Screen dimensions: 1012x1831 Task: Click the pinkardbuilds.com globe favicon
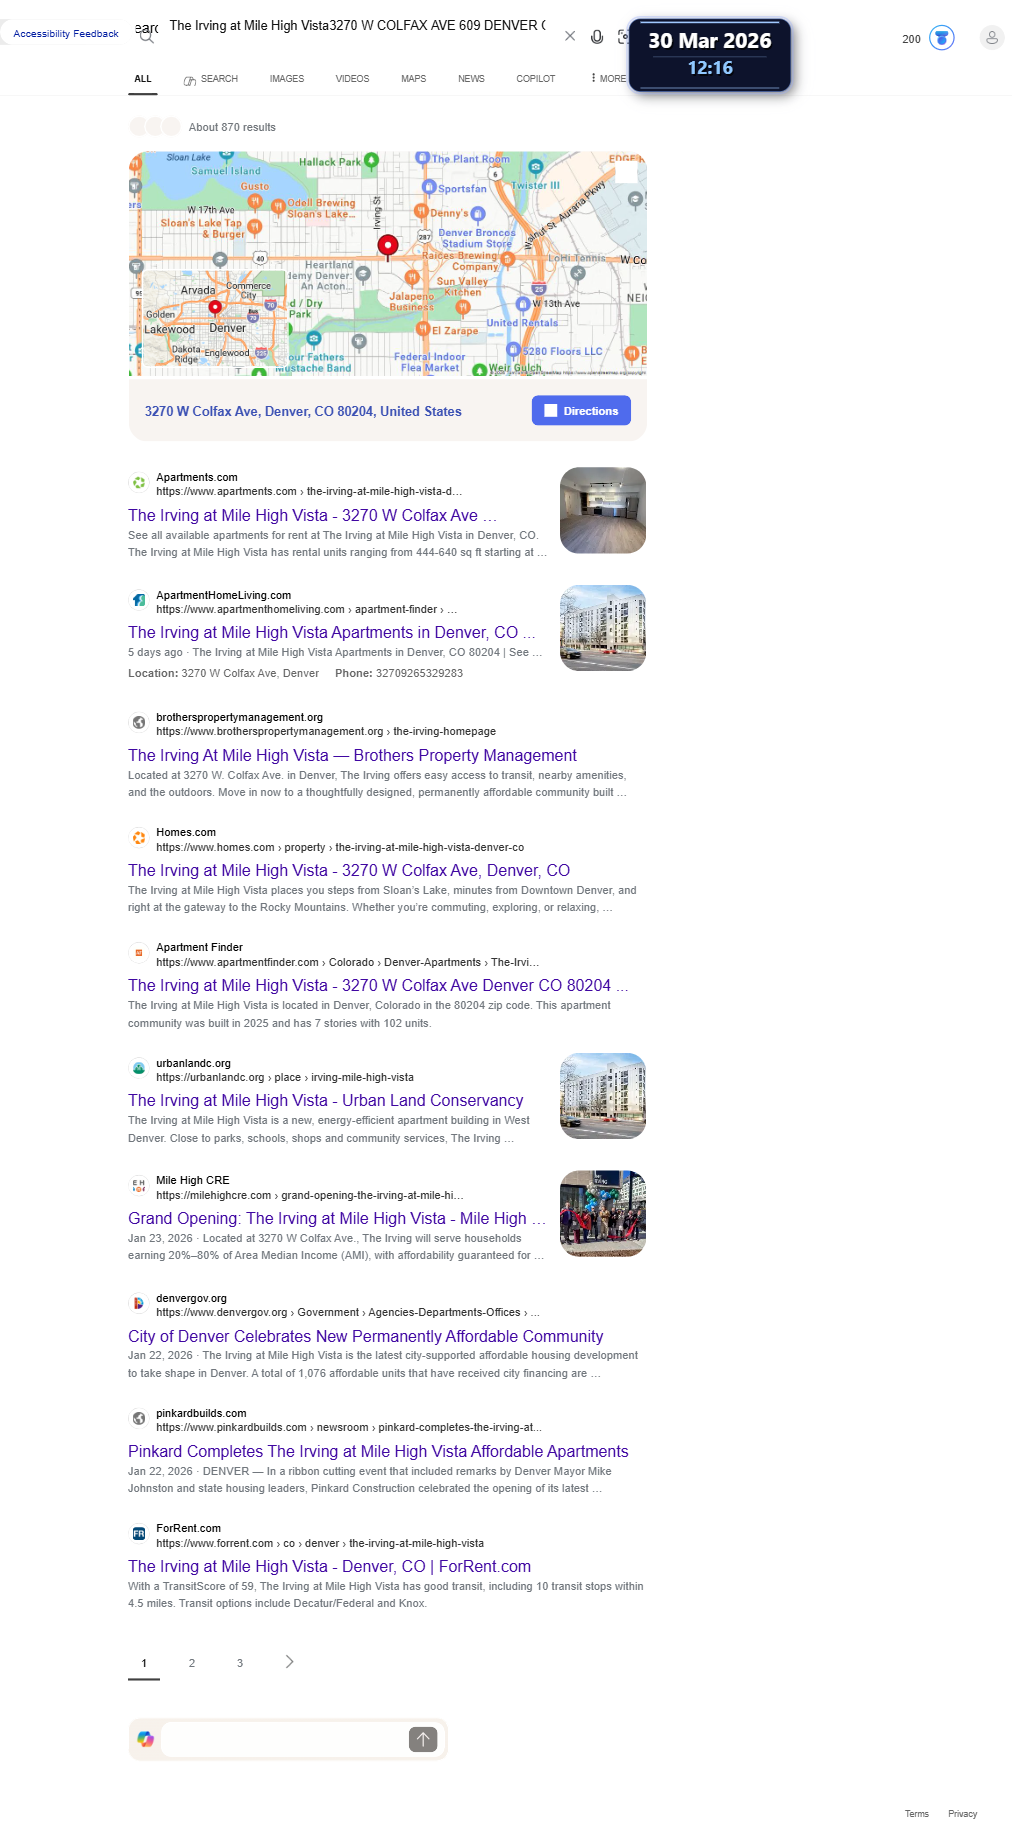[x=139, y=1418]
